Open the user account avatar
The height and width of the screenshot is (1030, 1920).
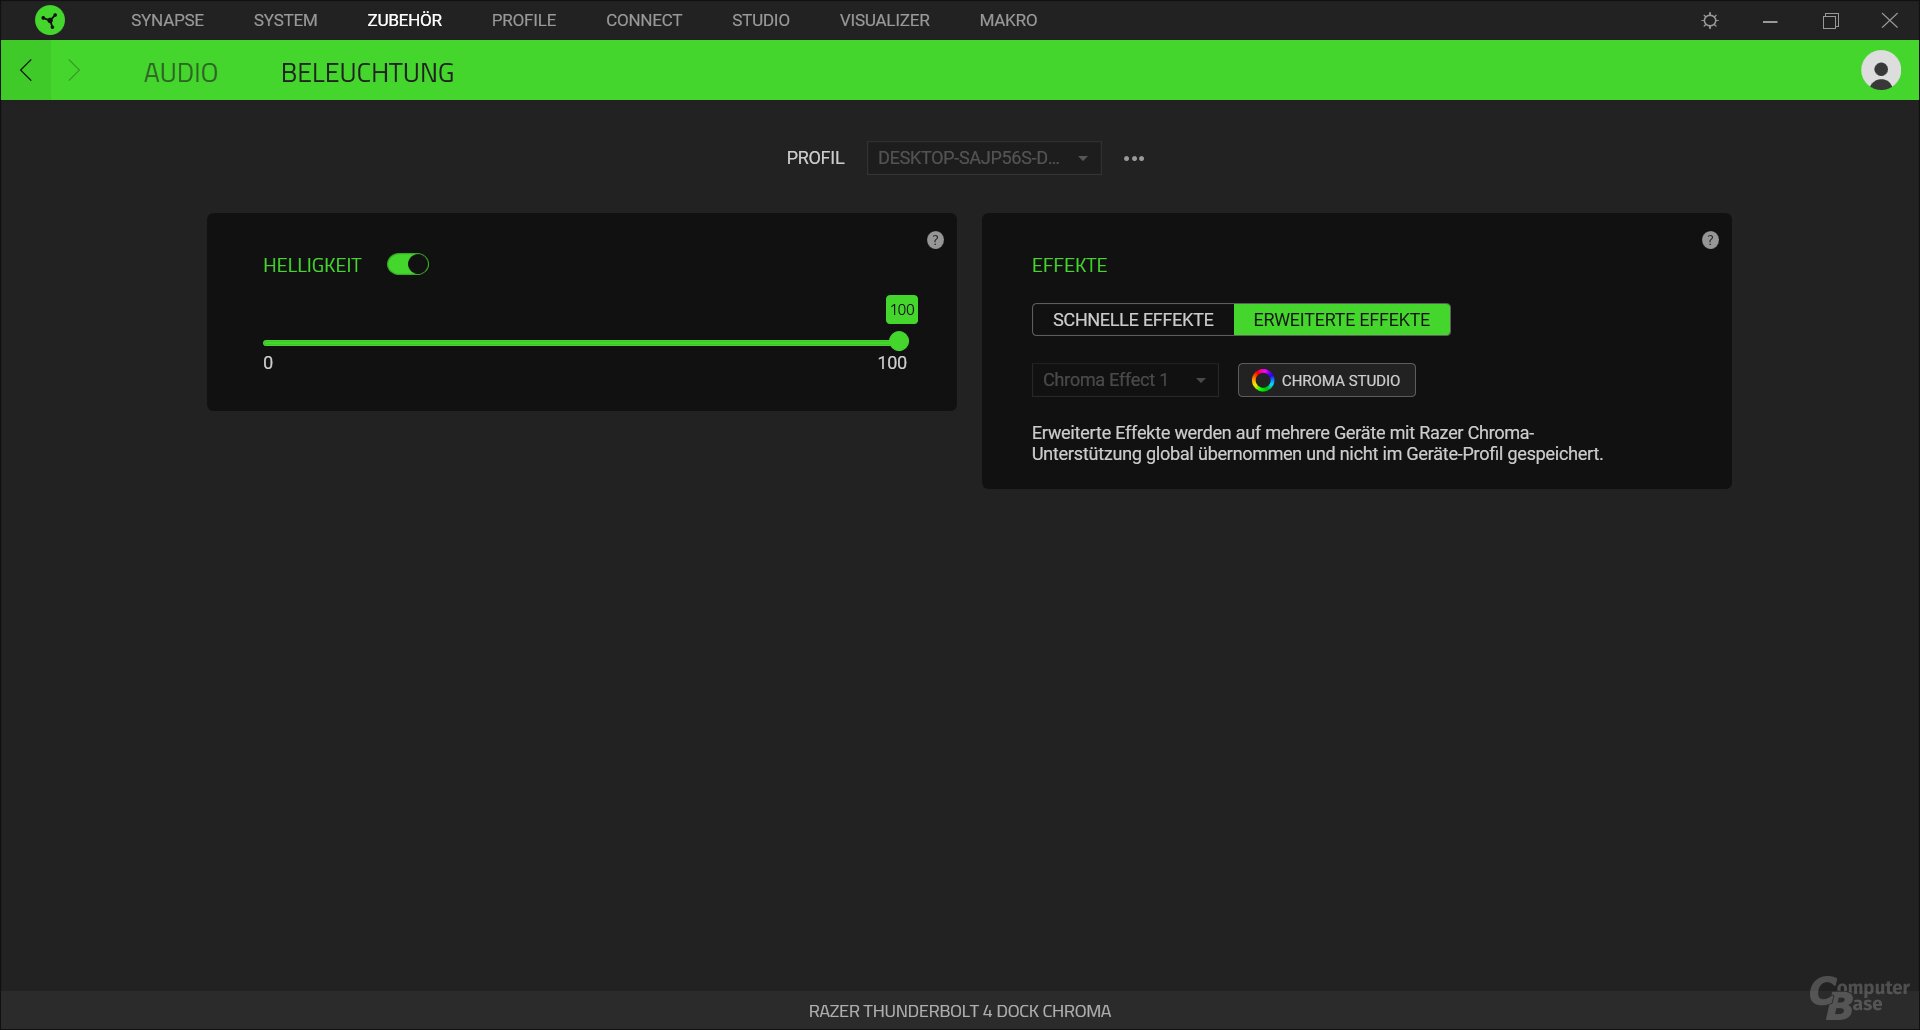(x=1880, y=70)
